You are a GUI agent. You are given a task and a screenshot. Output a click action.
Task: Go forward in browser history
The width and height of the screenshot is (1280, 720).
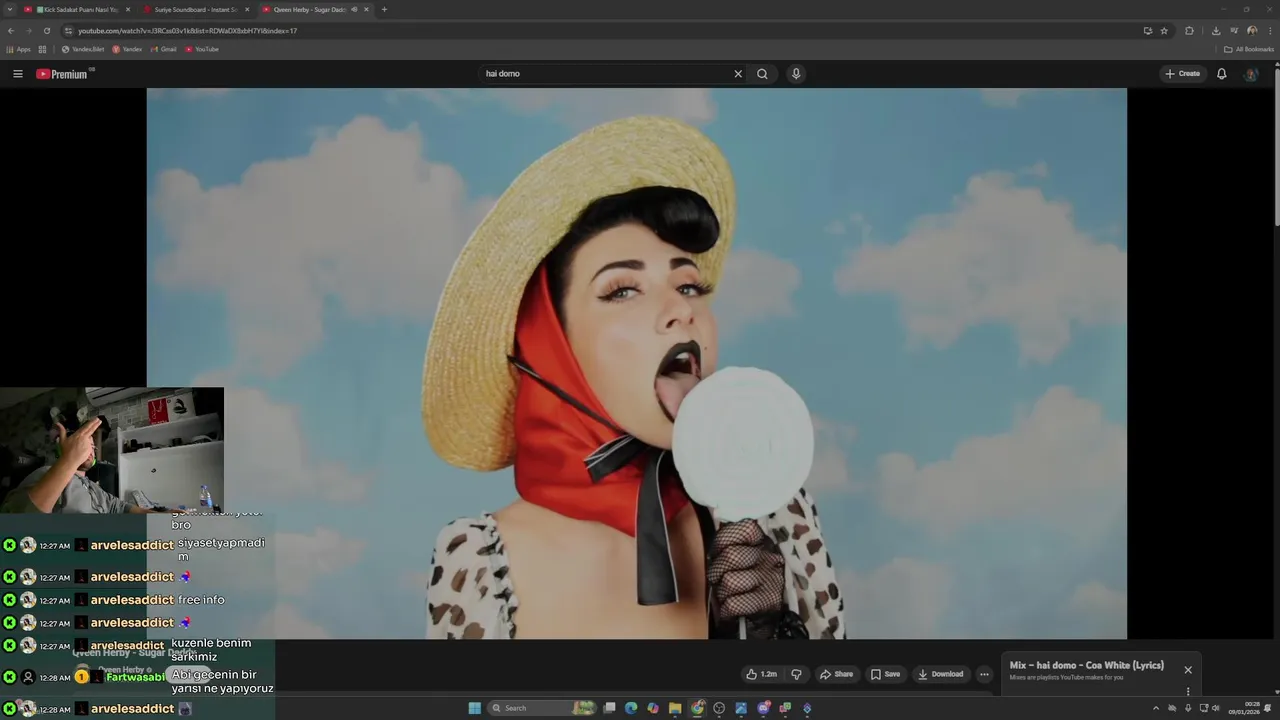coord(28,31)
